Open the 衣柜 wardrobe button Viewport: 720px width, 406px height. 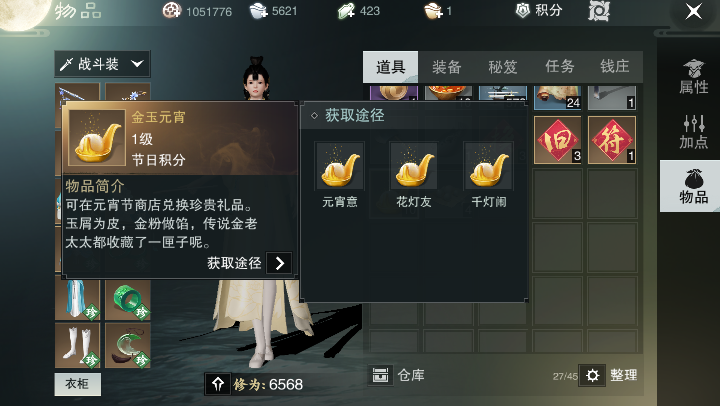(x=77, y=384)
